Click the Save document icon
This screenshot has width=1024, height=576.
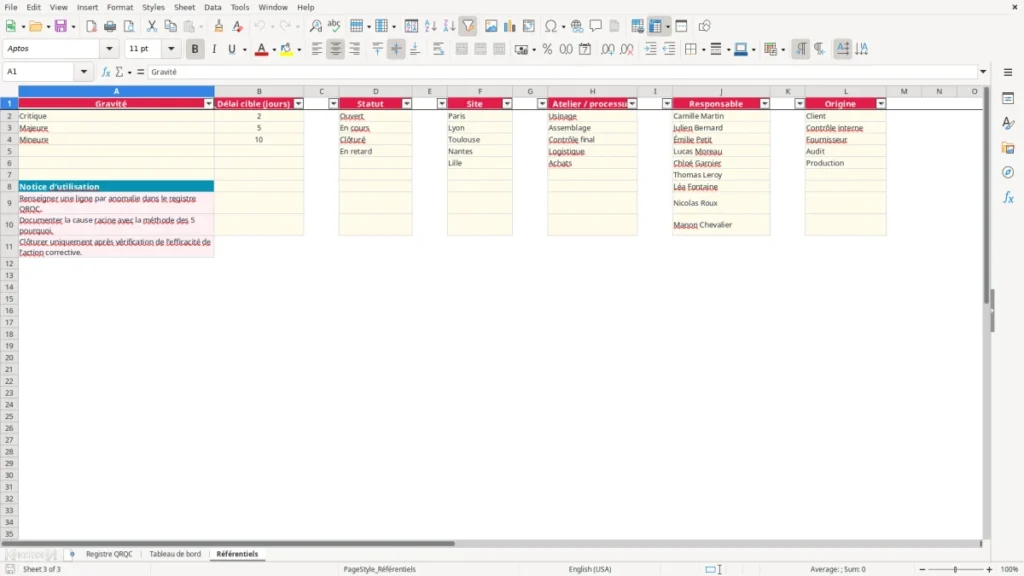coord(61,26)
